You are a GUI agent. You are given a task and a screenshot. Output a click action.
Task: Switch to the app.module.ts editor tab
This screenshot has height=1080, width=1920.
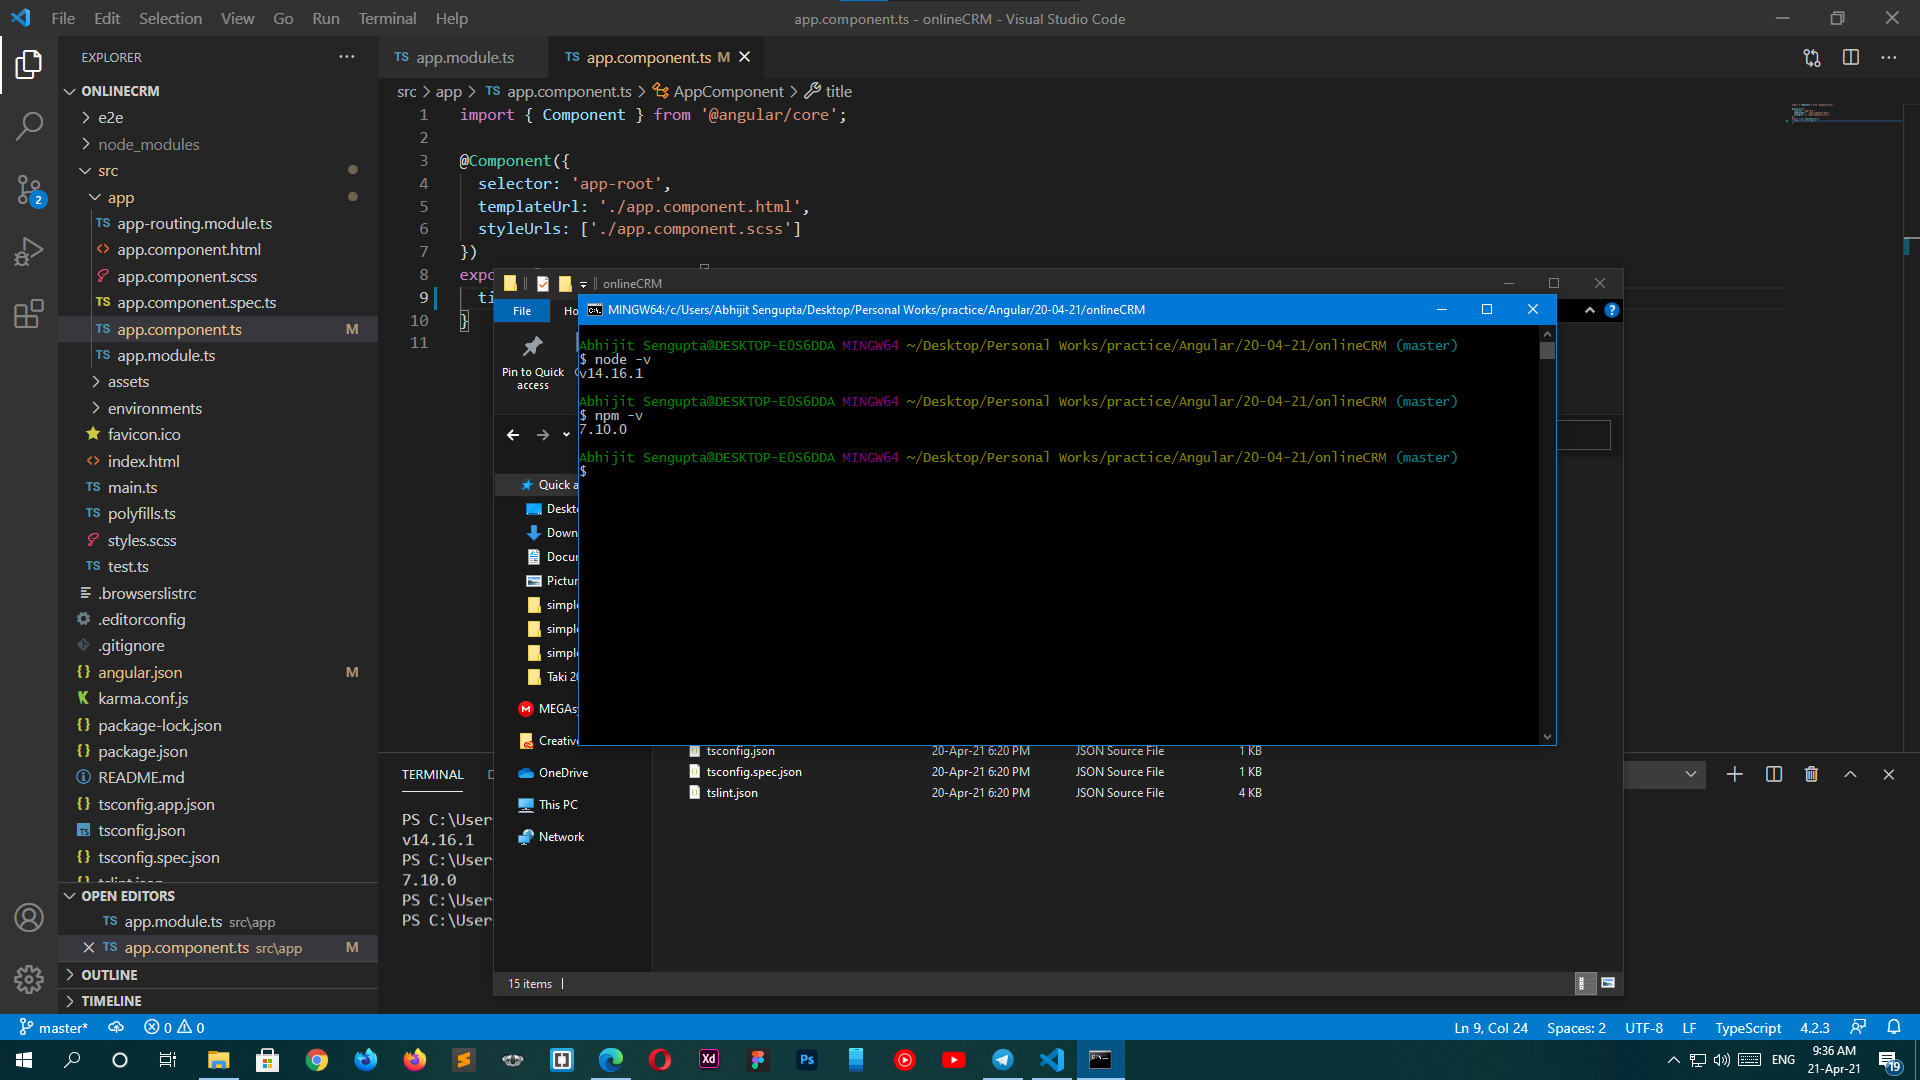463,57
